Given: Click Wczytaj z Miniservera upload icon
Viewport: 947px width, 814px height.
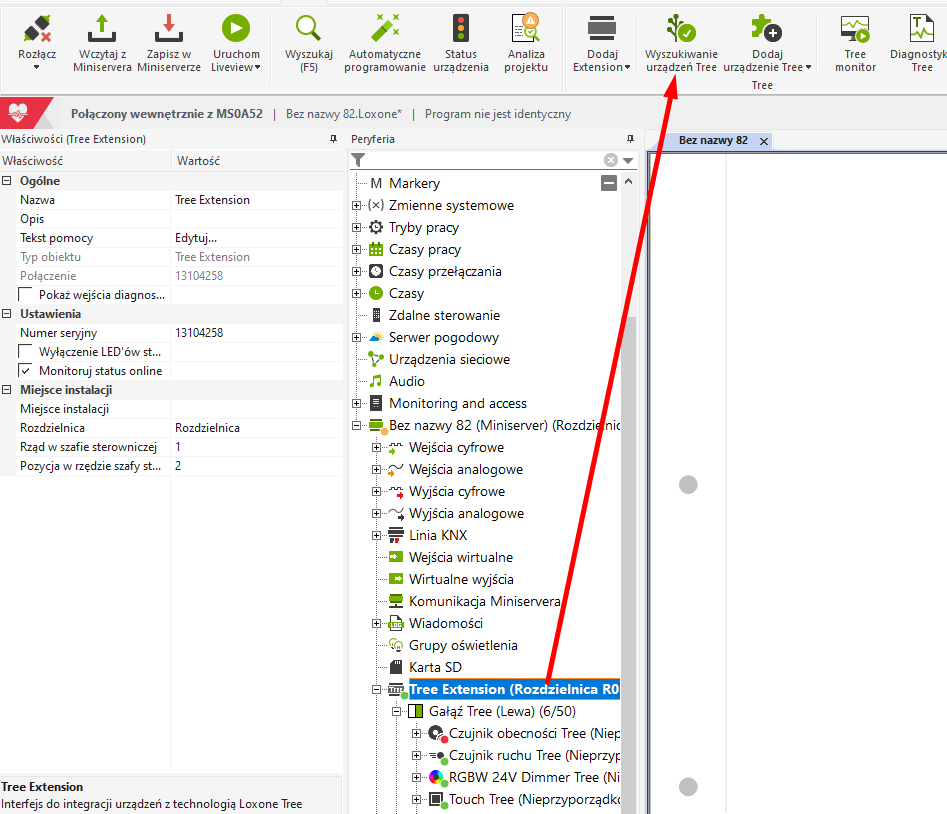Looking at the screenshot, I should [x=101, y=28].
